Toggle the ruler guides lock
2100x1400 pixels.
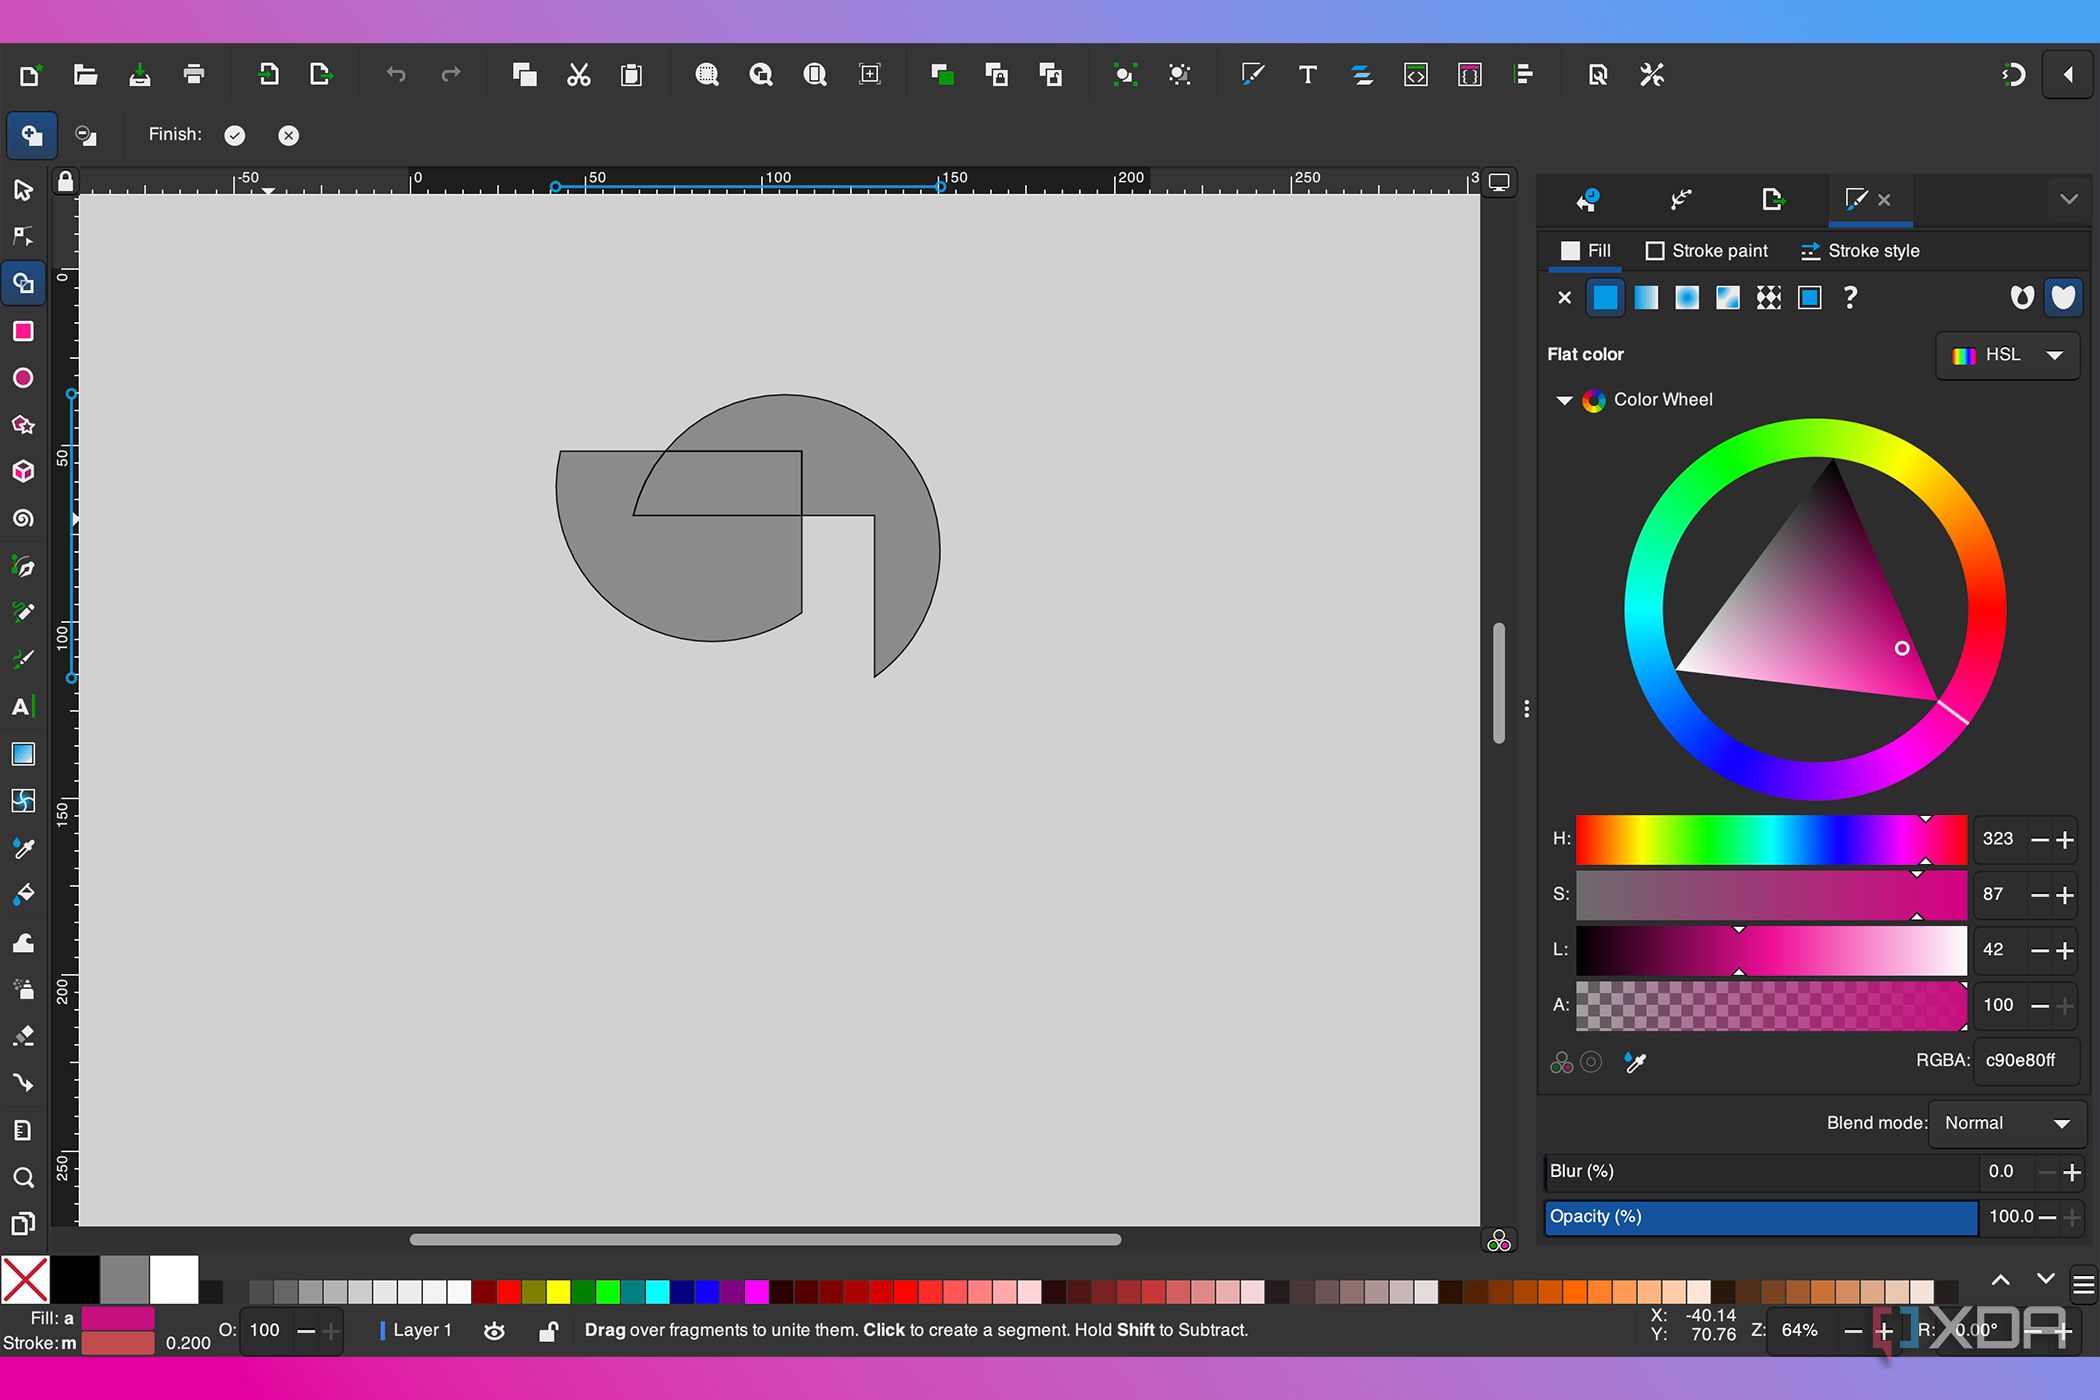point(65,181)
